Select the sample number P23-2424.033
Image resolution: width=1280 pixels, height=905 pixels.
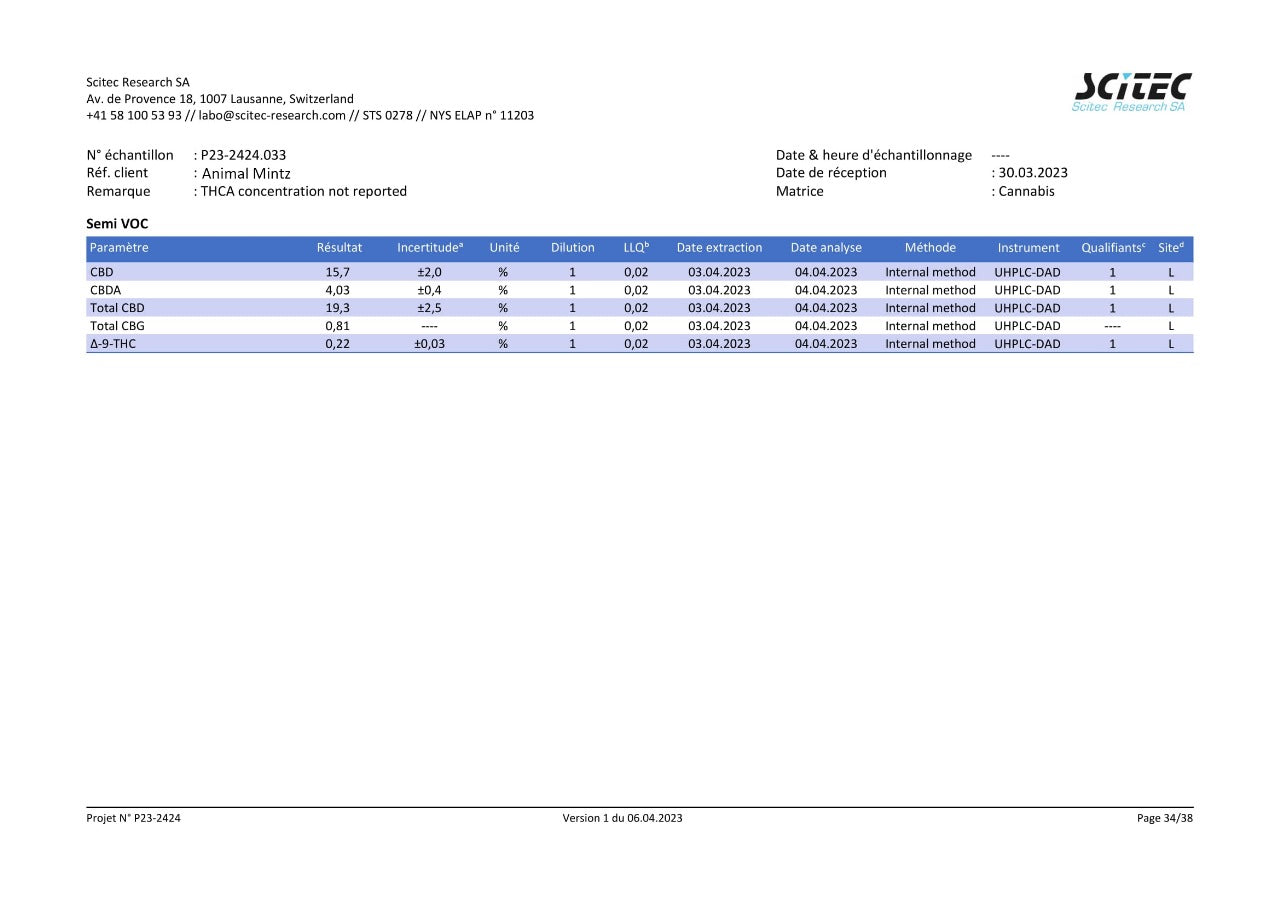243,155
